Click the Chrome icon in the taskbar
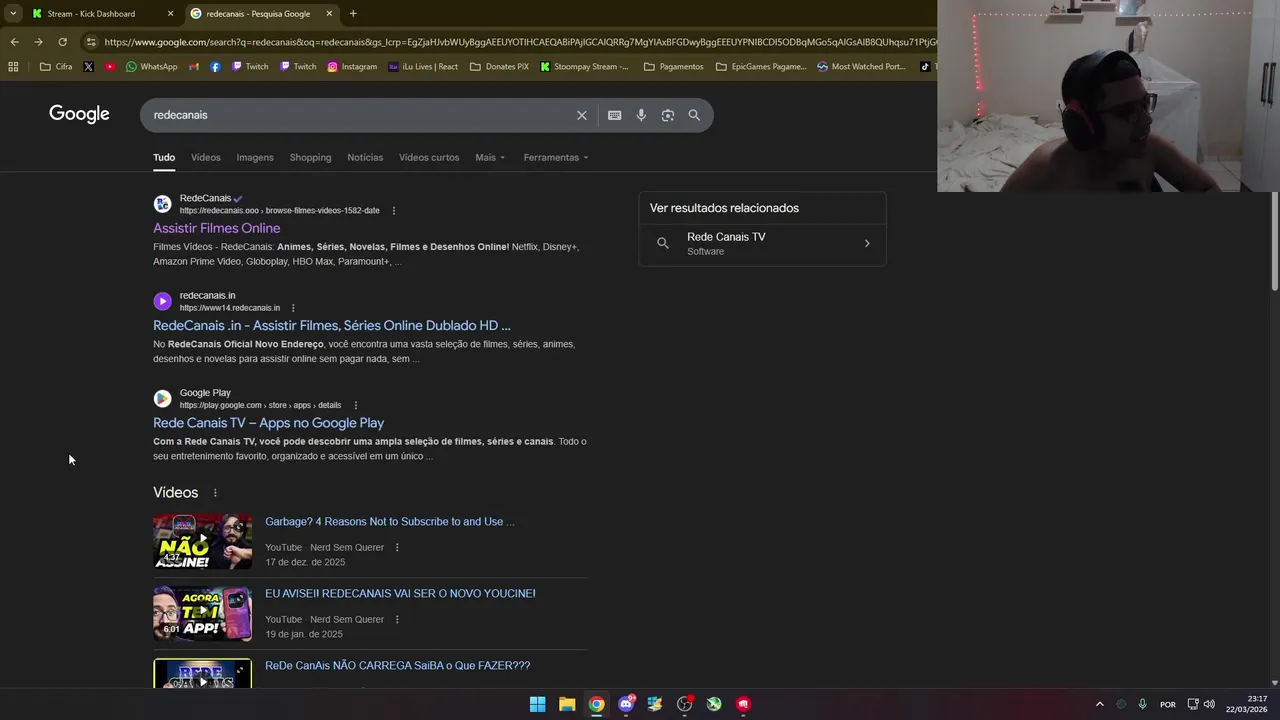 (x=596, y=704)
